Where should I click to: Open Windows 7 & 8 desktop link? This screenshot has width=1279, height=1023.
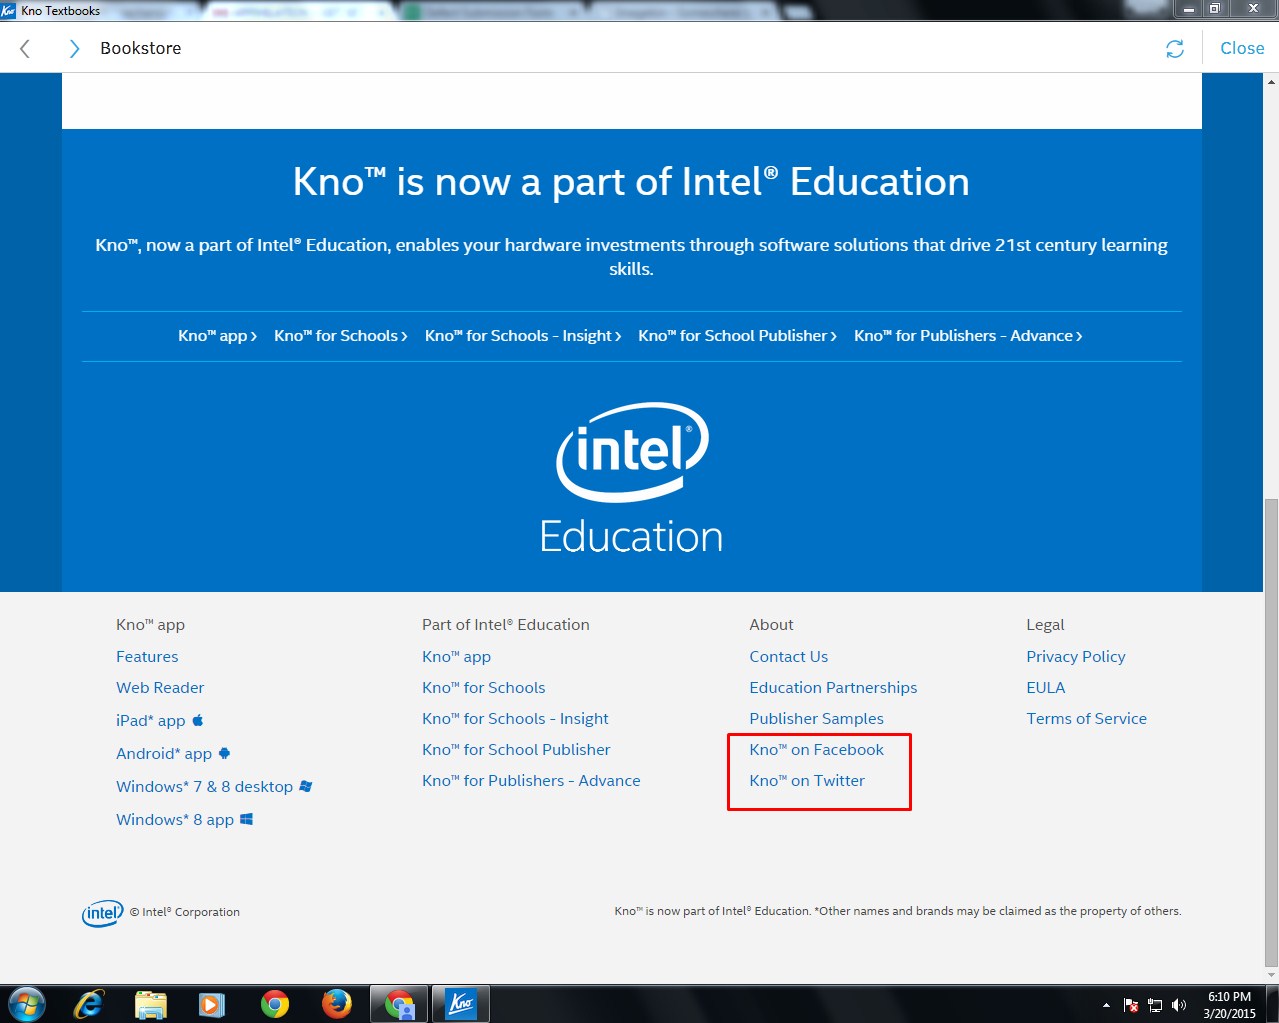pos(204,787)
